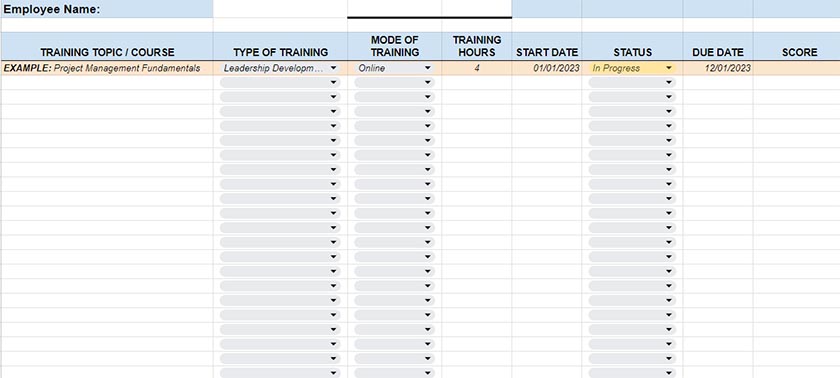Click the empty Score cell in the EXAMPLE row
Screen dimensions: 840x378
tap(797, 68)
